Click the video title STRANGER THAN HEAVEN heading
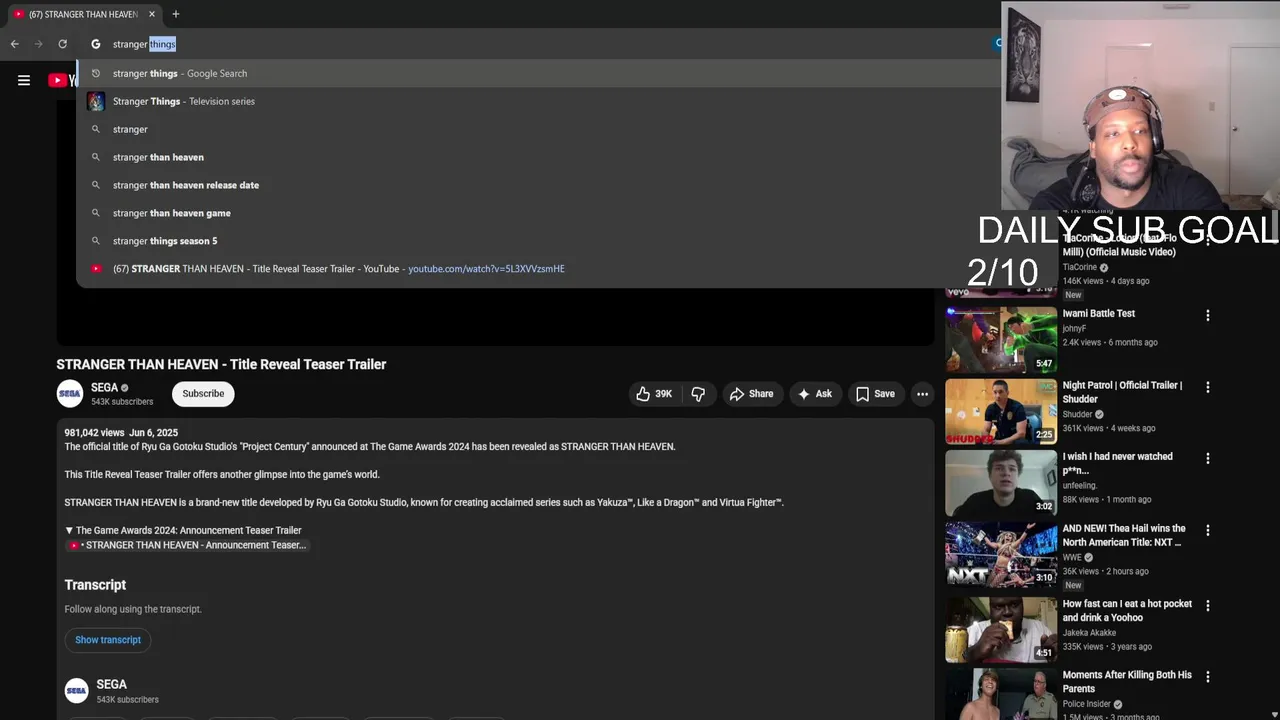This screenshot has height=720, width=1280. tap(221, 364)
